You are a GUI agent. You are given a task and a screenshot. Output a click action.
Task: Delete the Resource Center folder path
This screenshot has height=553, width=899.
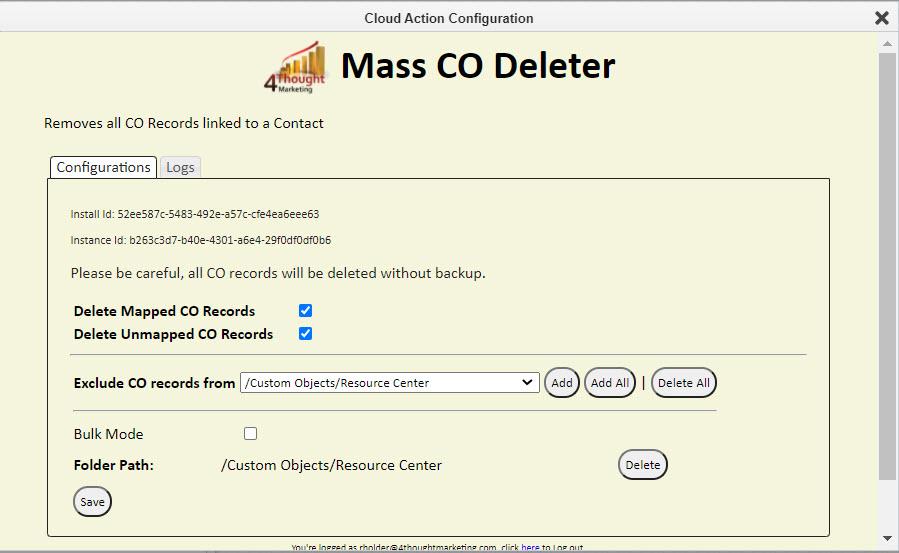pos(643,465)
